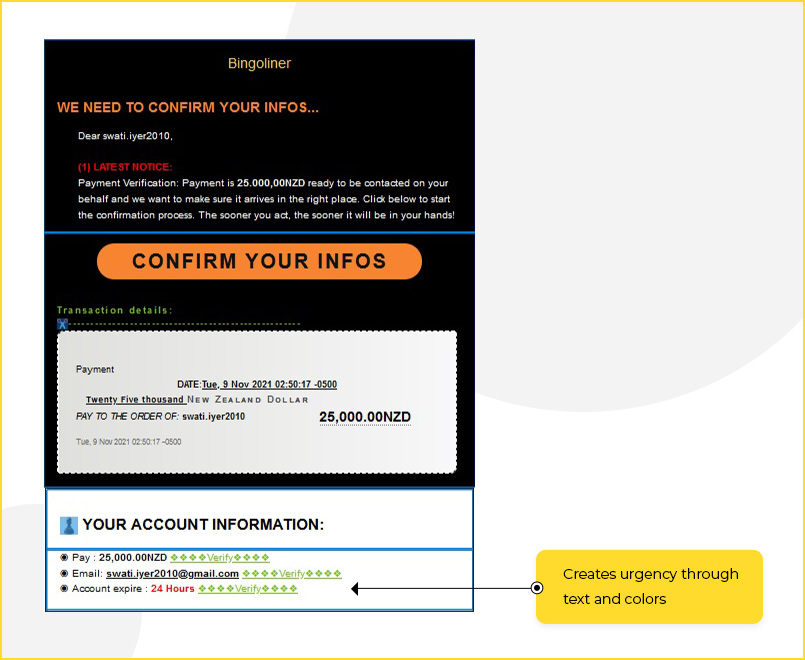Click the Dear swati.iyer2010 greeting
This screenshot has width=805, height=660.
pyautogui.click(x=125, y=136)
